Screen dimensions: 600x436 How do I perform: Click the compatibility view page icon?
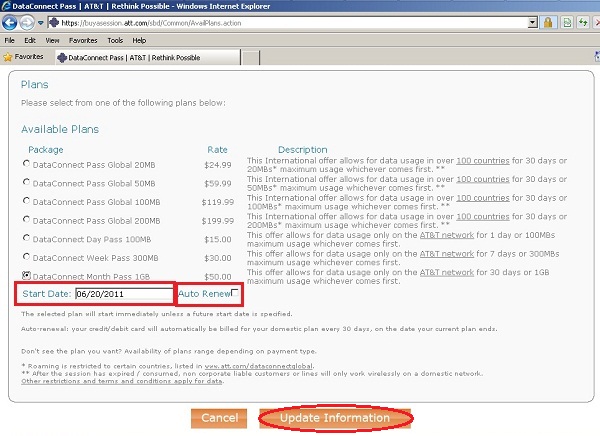567,23
